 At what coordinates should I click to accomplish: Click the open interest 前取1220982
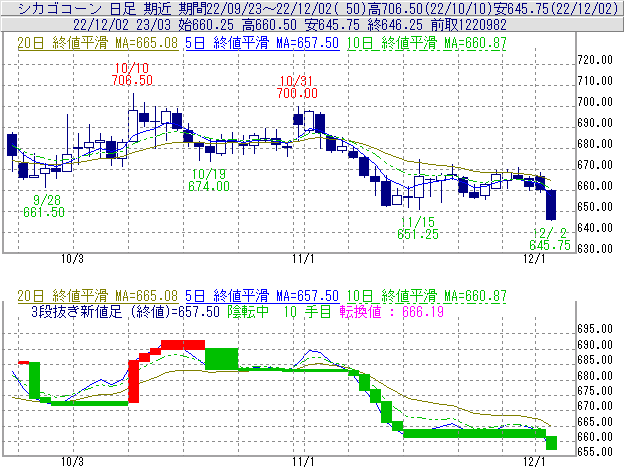[469, 25]
